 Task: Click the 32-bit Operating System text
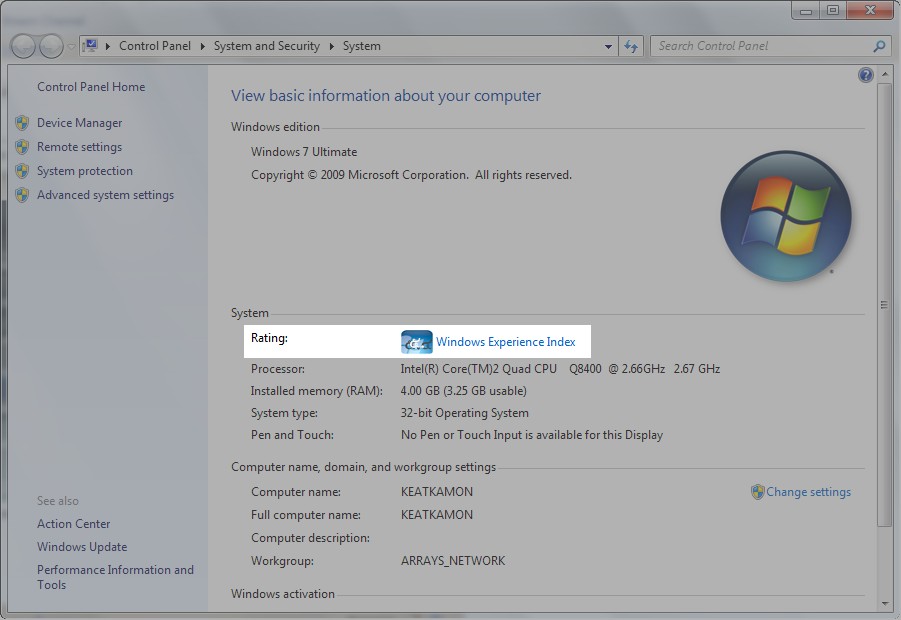[x=464, y=413]
